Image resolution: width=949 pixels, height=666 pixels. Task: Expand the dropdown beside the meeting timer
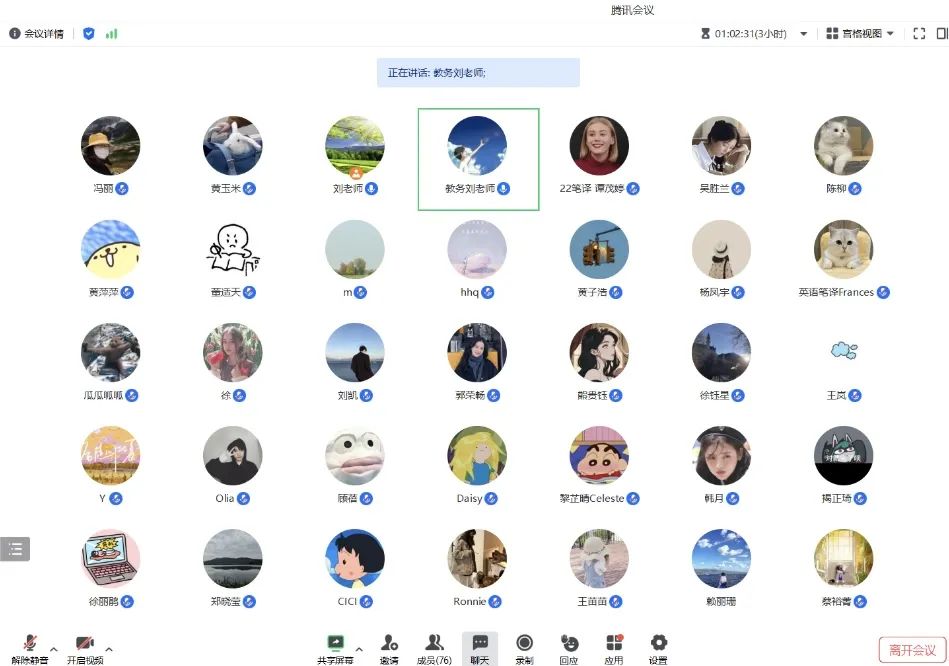click(x=803, y=33)
